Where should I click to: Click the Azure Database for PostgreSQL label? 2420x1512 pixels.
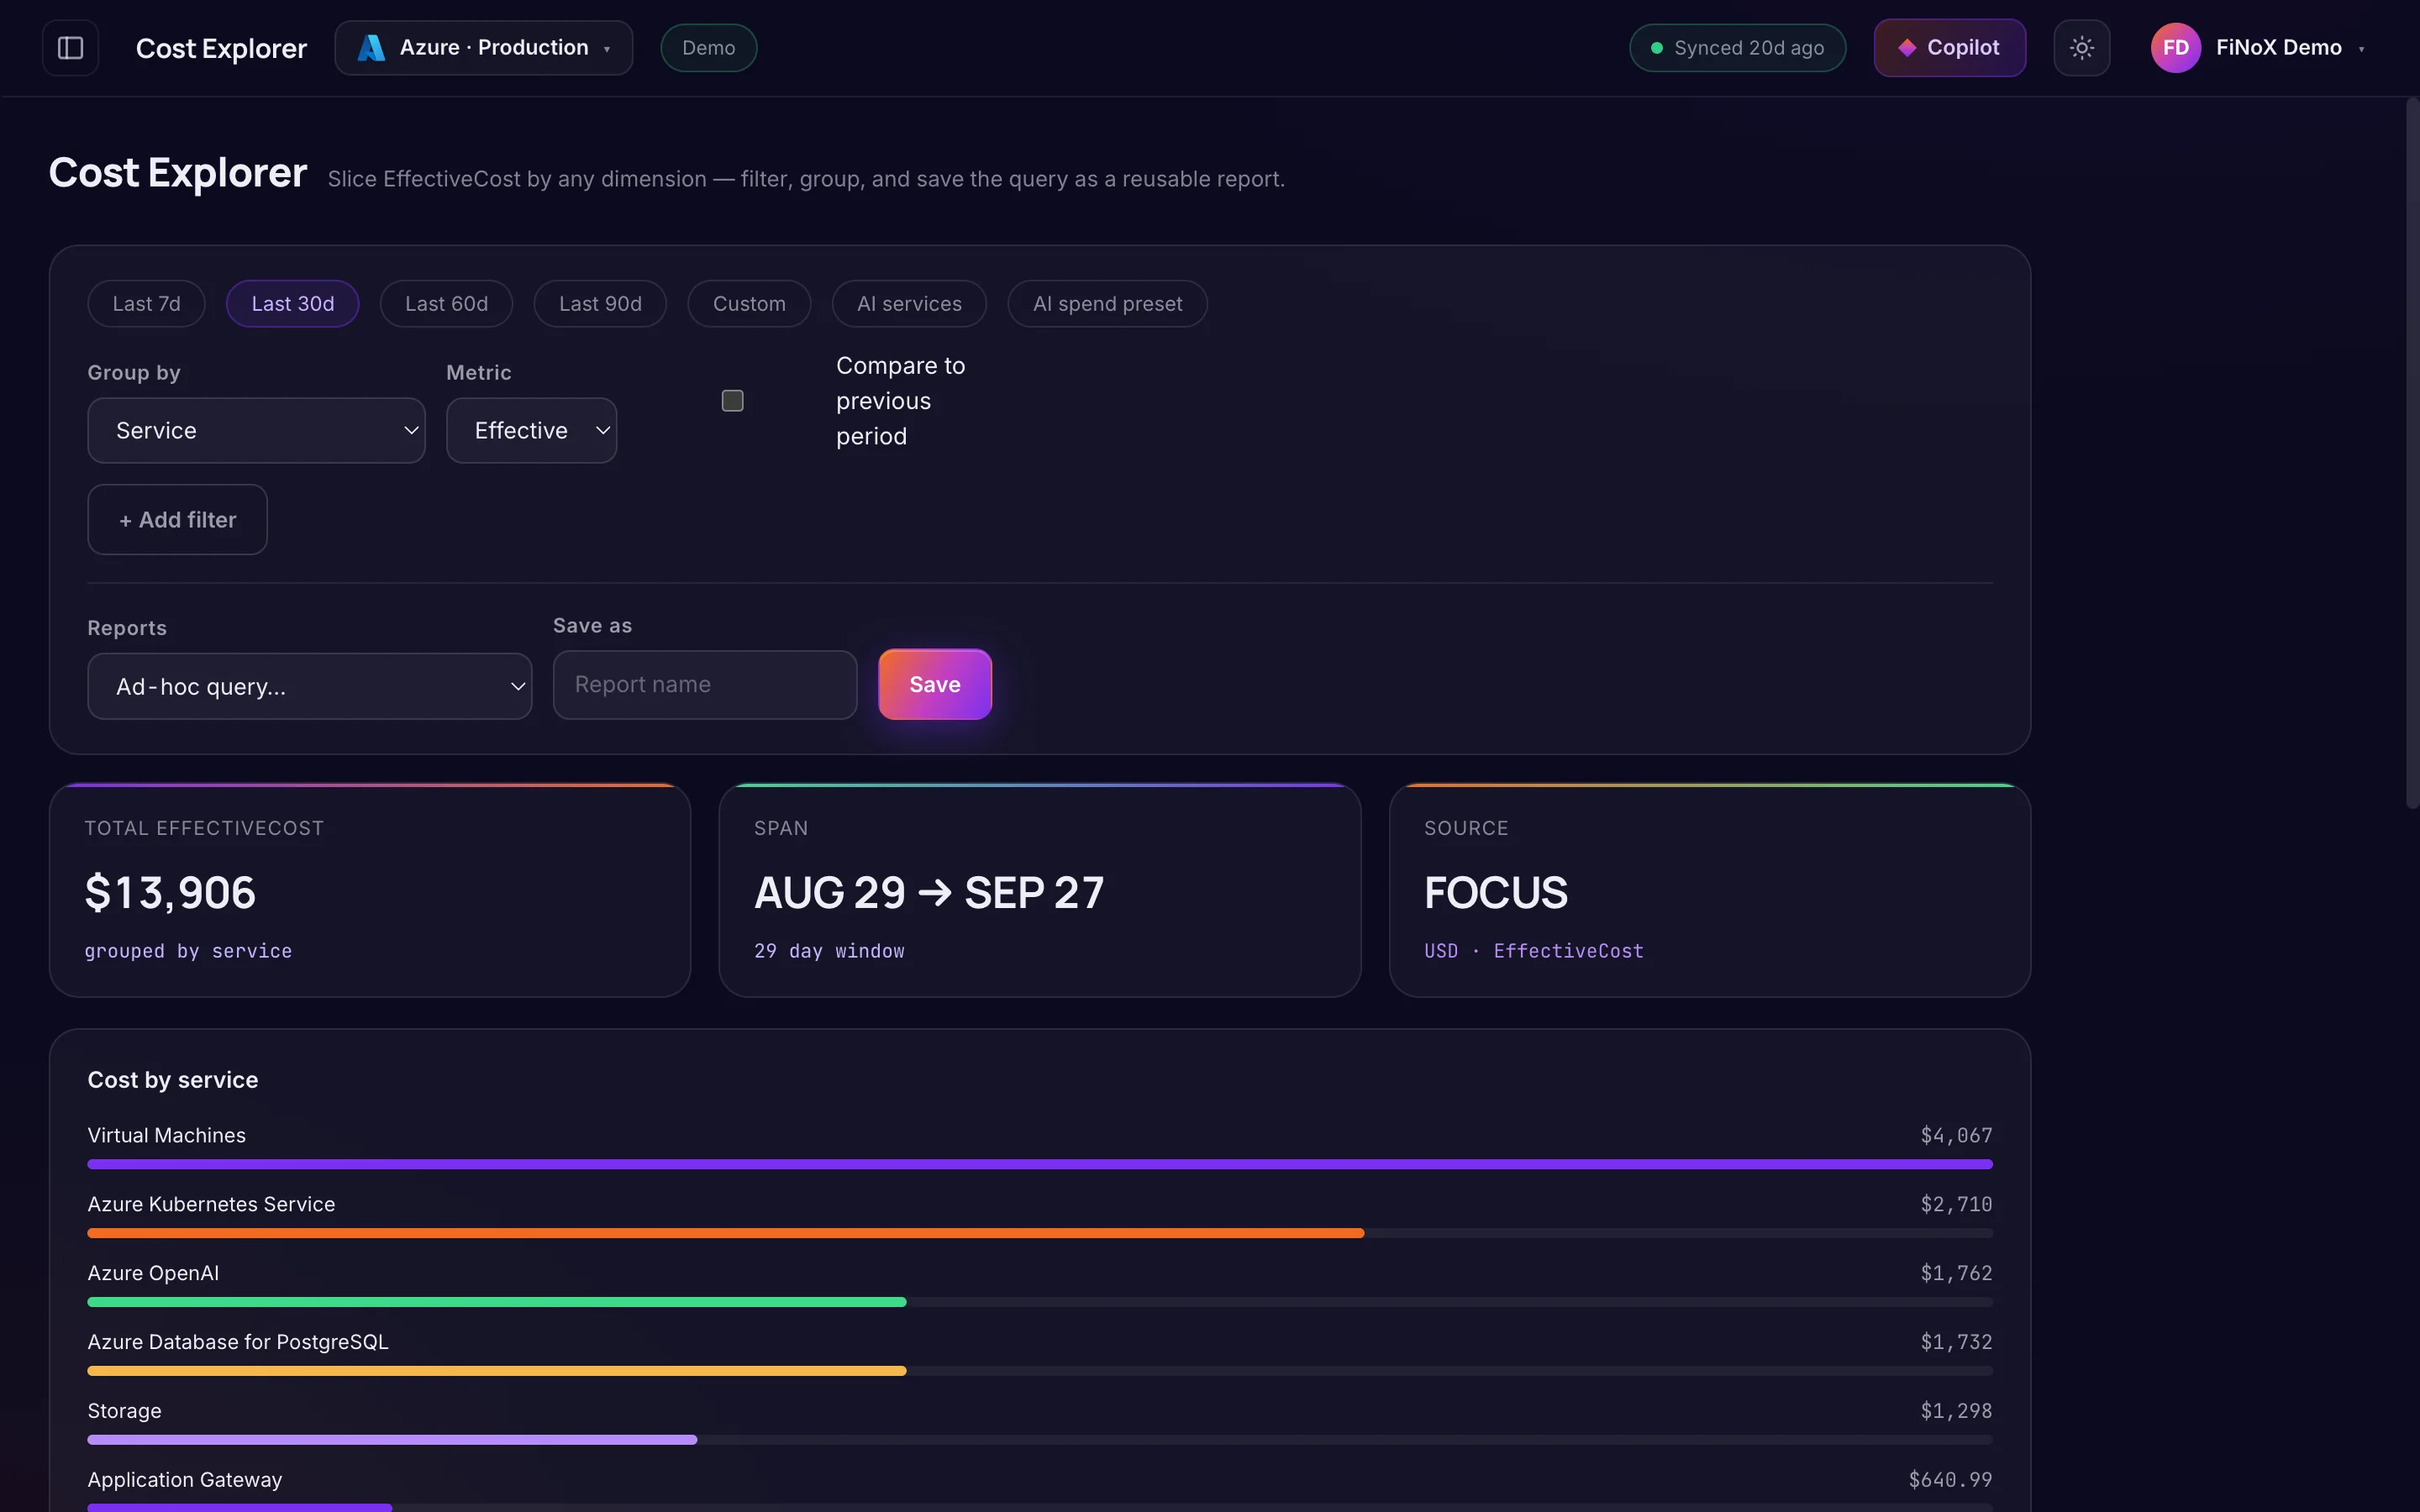point(238,1343)
